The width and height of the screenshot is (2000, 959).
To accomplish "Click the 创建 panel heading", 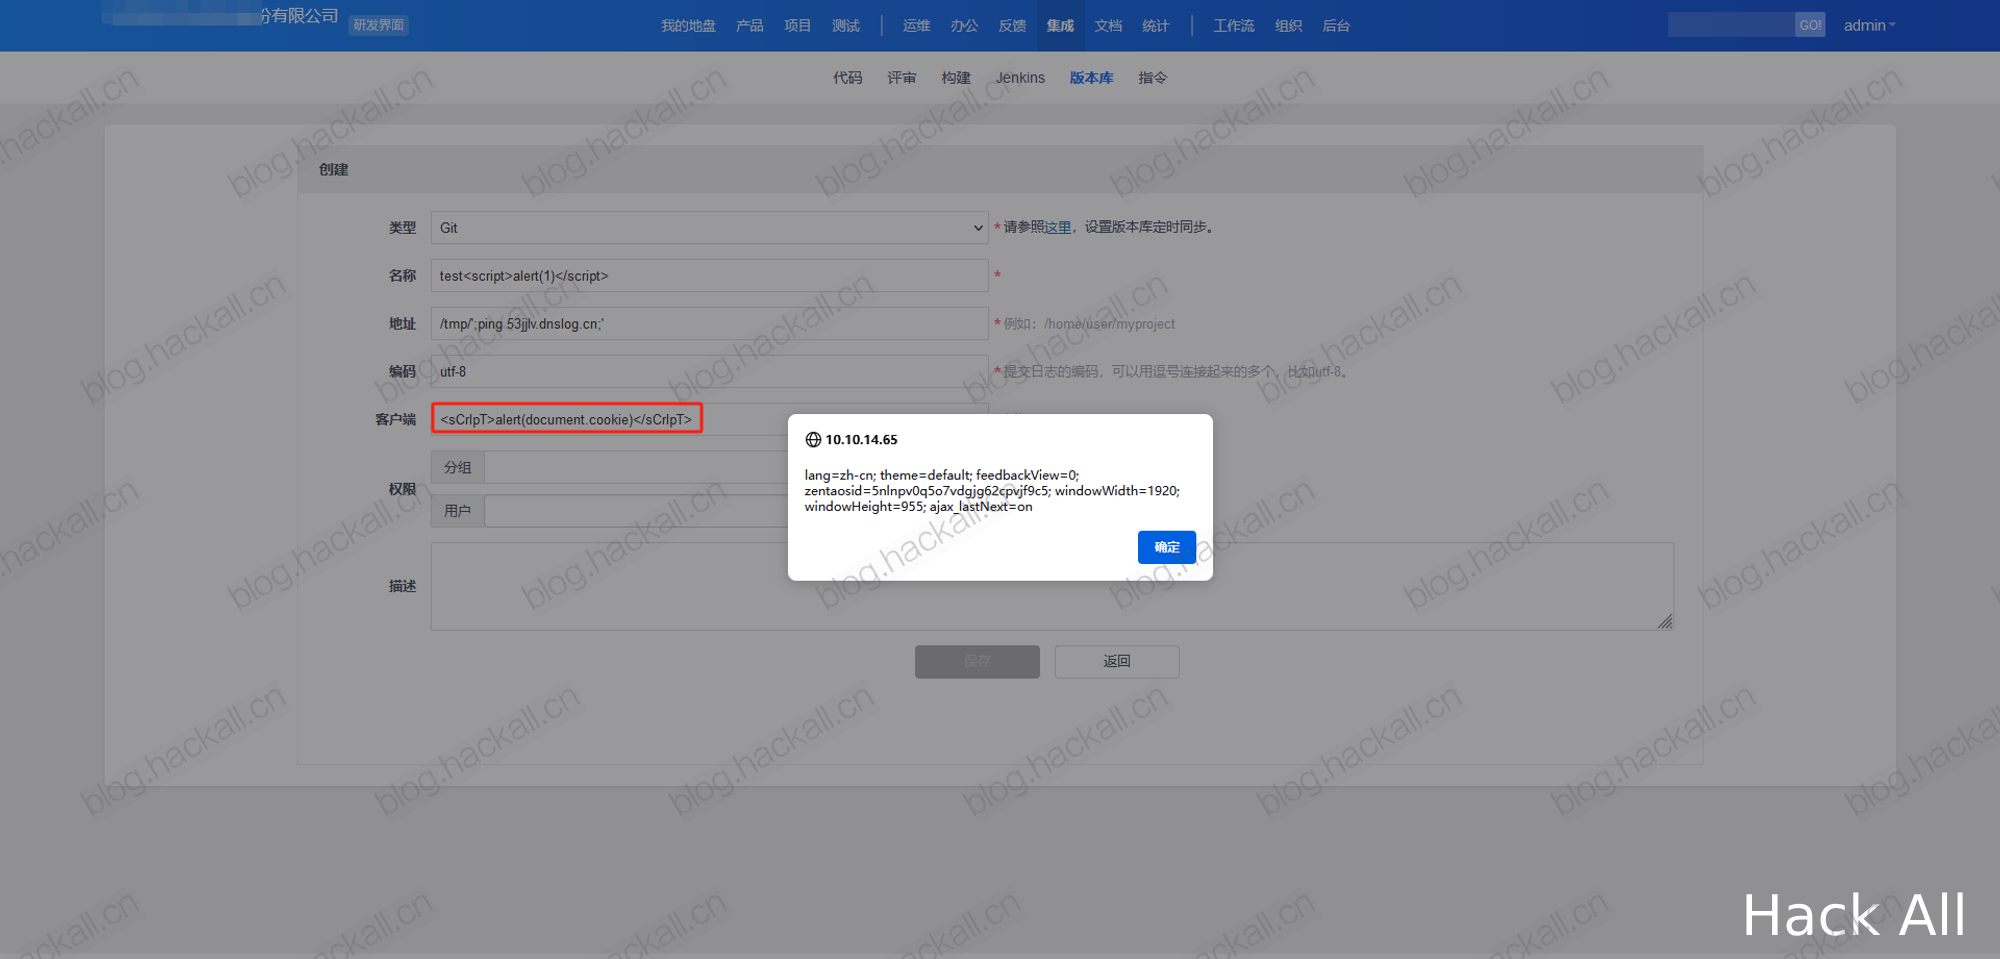I will click(x=334, y=170).
